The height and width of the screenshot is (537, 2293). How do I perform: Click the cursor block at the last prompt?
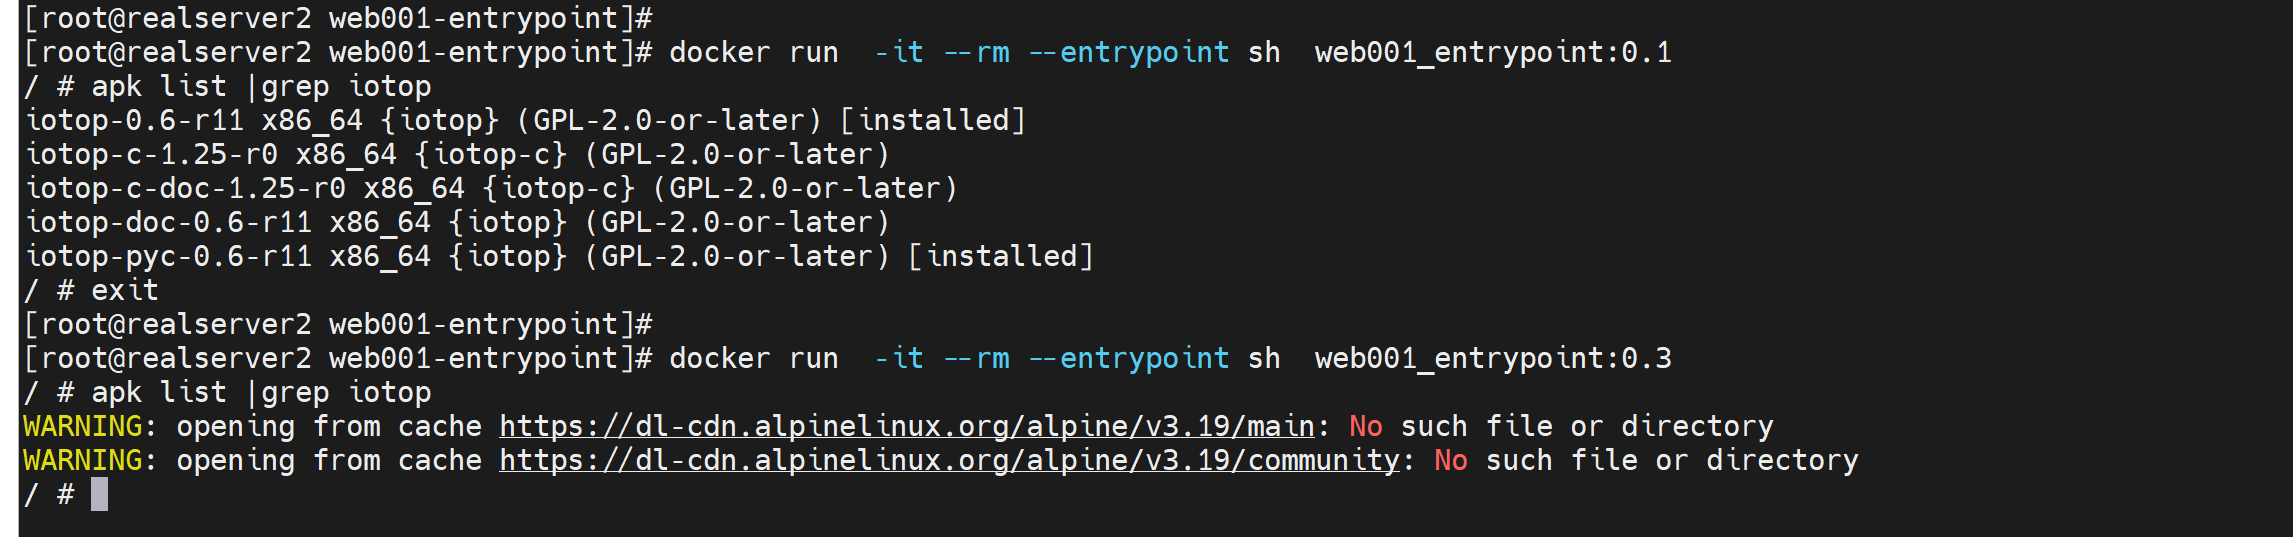99,494
